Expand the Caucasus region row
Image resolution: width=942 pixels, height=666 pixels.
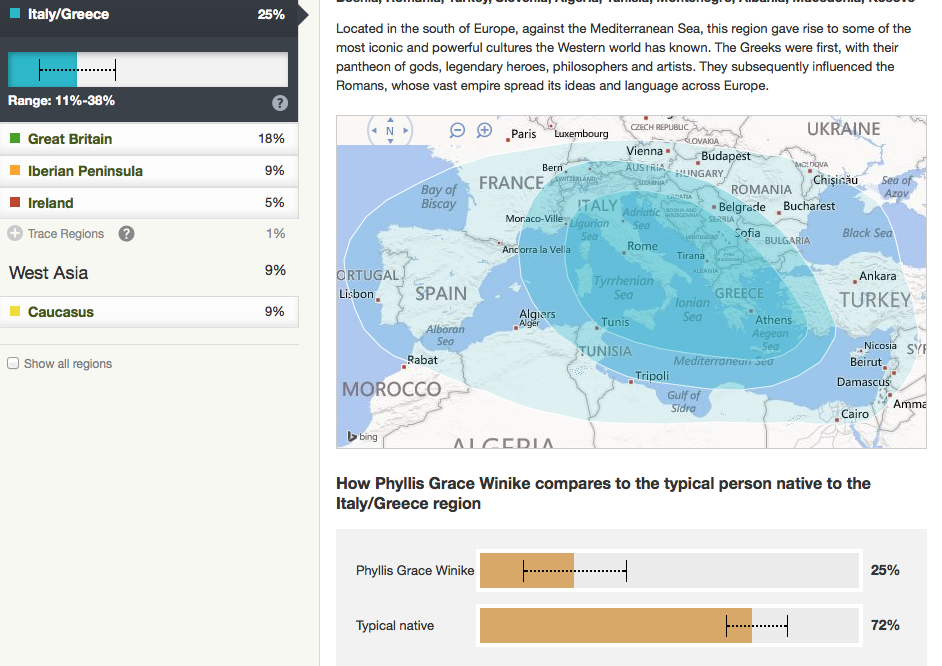click(x=149, y=312)
